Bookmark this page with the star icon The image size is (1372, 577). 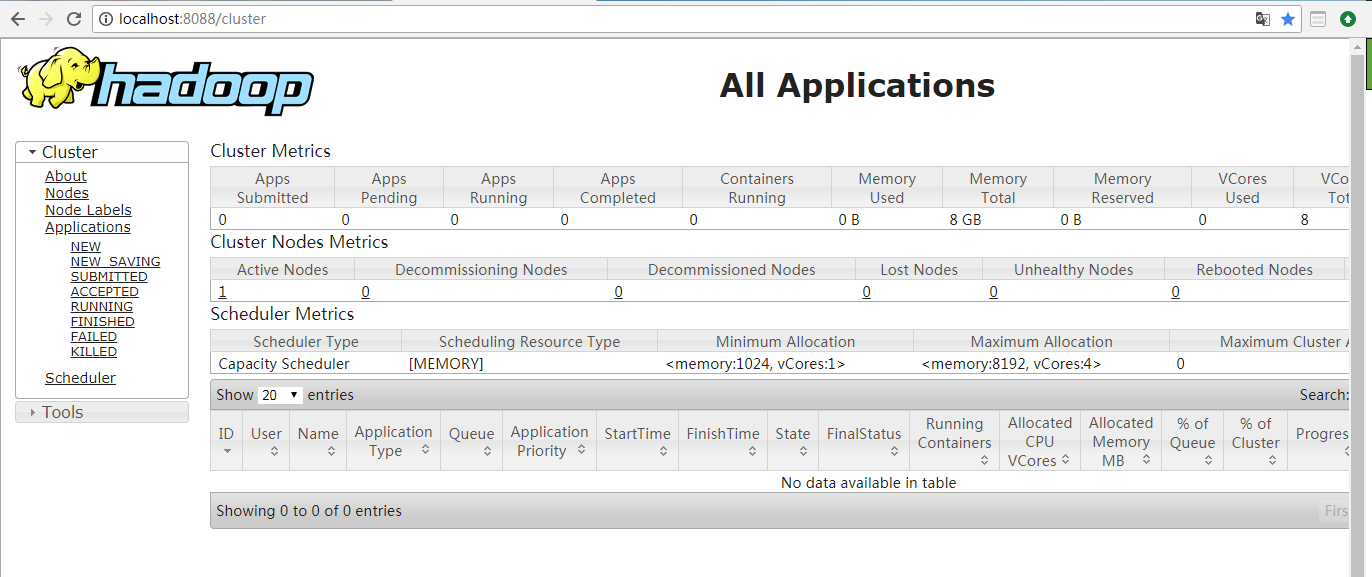(x=1288, y=19)
